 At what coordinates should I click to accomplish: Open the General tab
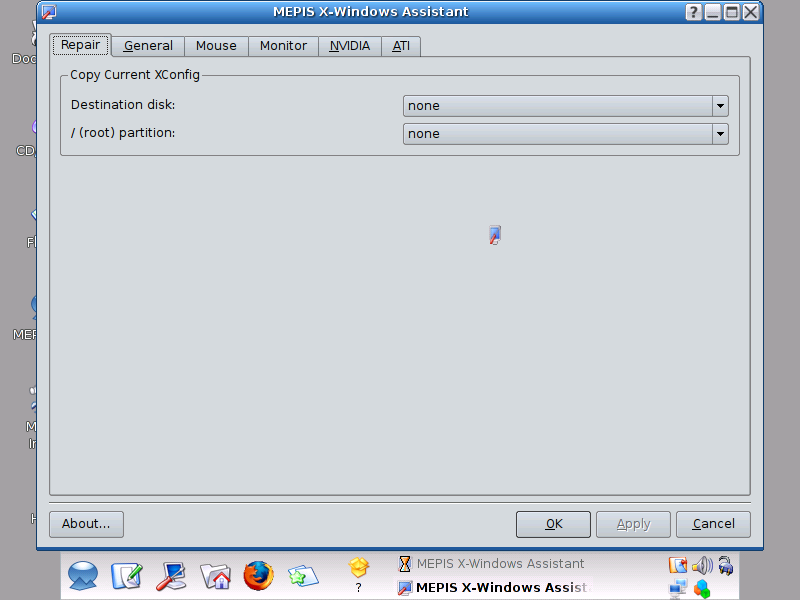click(148, 46)
